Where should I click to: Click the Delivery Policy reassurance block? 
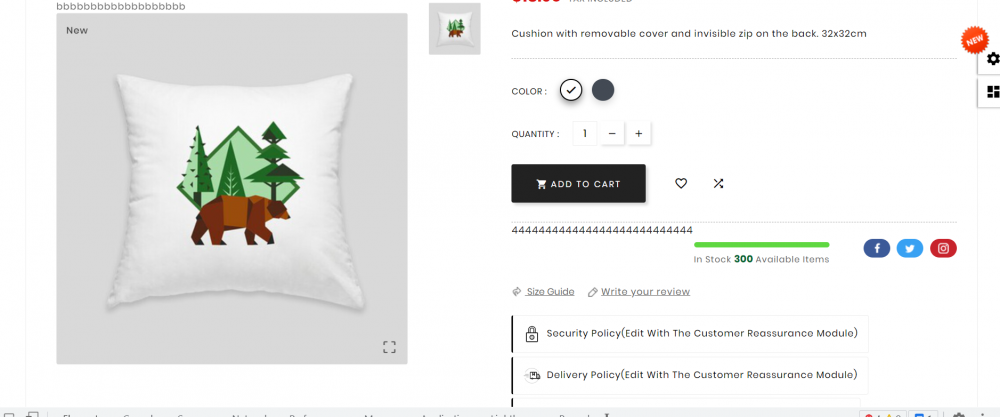[x=690, y=376]
